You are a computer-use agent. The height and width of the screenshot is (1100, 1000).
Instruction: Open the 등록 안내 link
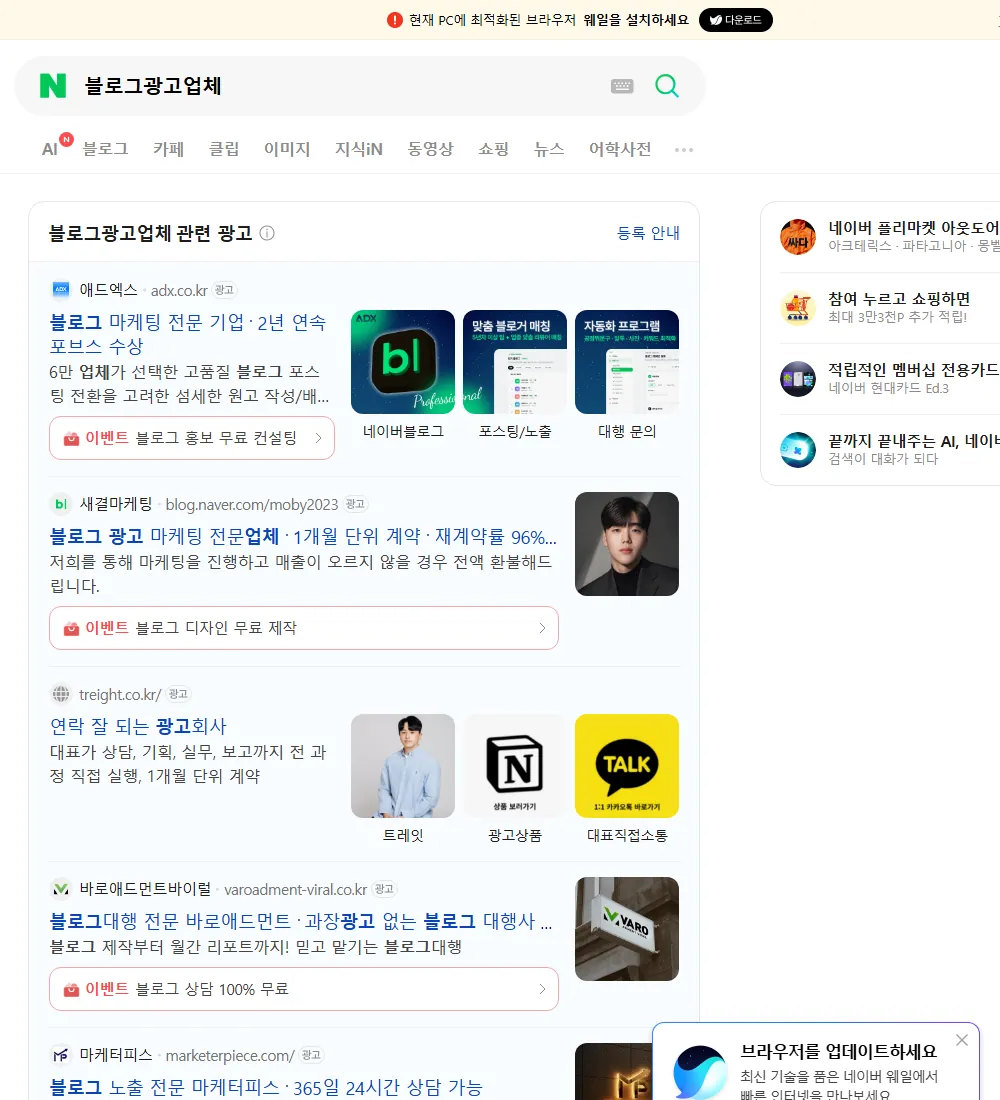(x=648, y=233)
